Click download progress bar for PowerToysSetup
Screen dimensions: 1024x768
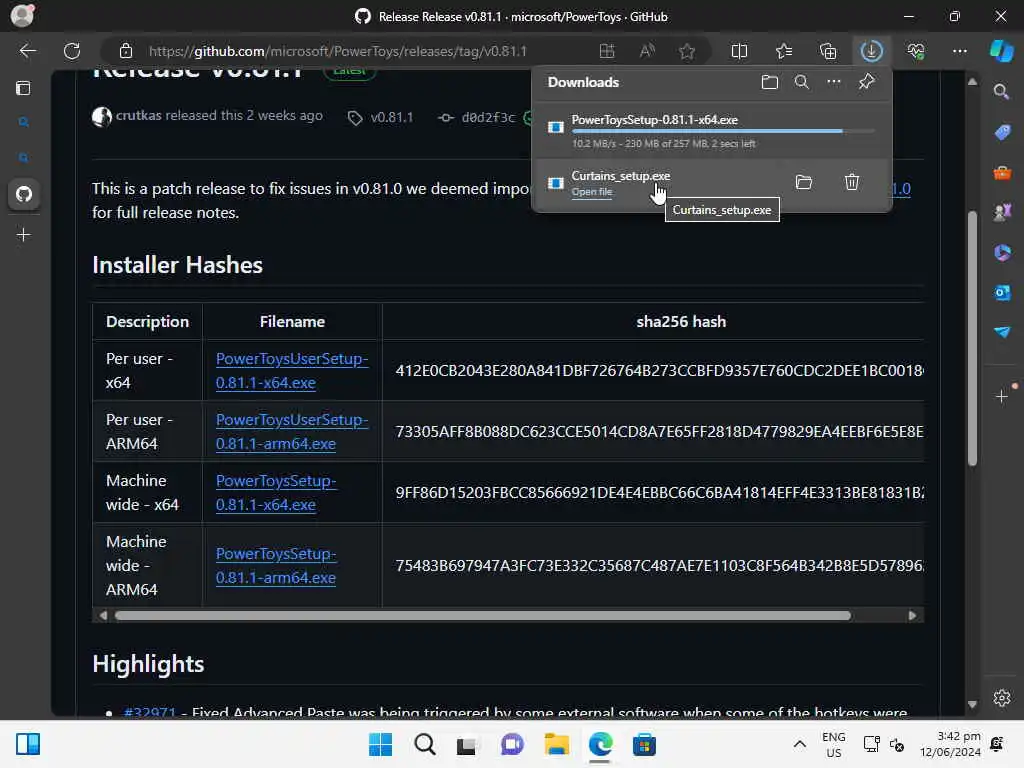pos(723,131)
